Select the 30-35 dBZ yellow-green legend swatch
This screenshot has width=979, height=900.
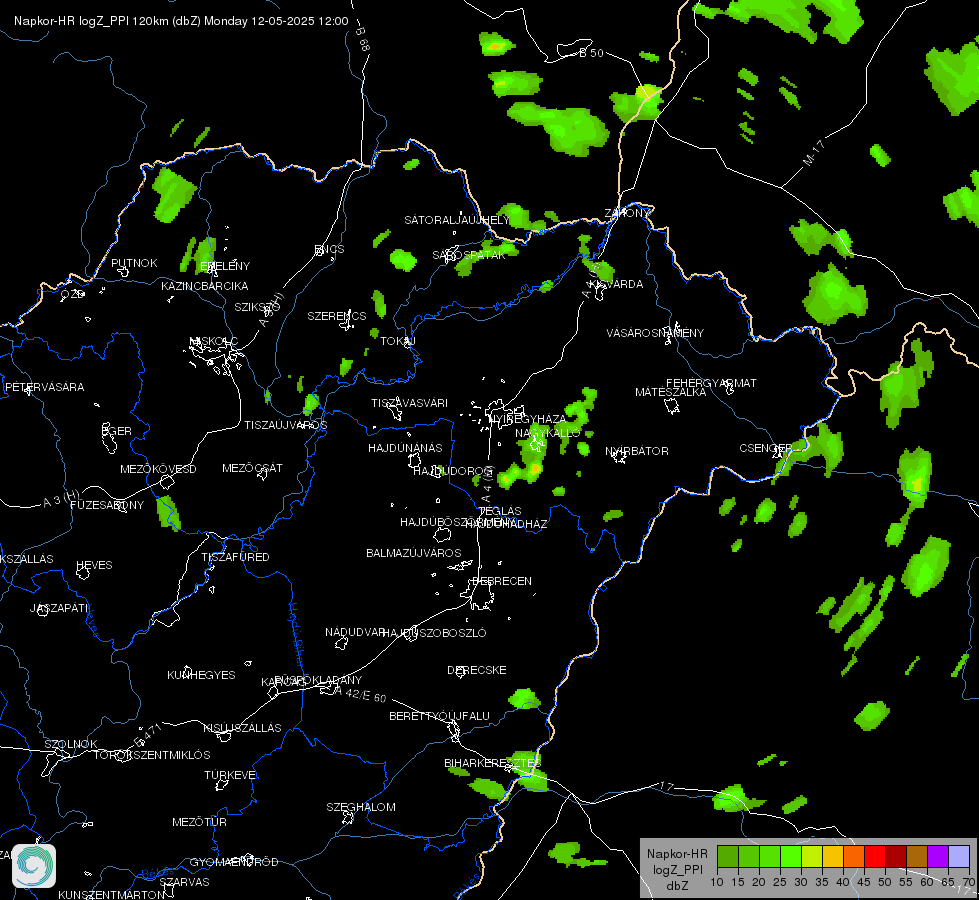[x=812, y=856]
